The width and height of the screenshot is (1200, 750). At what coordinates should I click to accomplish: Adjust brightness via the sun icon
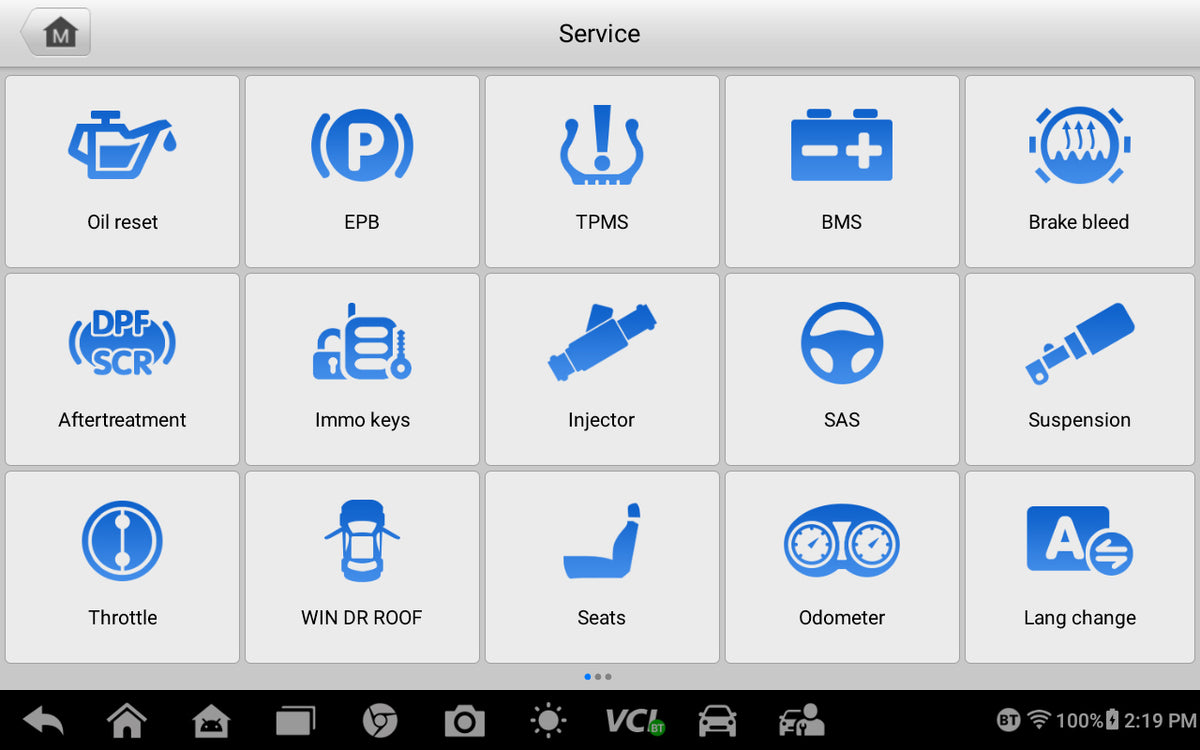pyautogui.click(x=548, y=720)
